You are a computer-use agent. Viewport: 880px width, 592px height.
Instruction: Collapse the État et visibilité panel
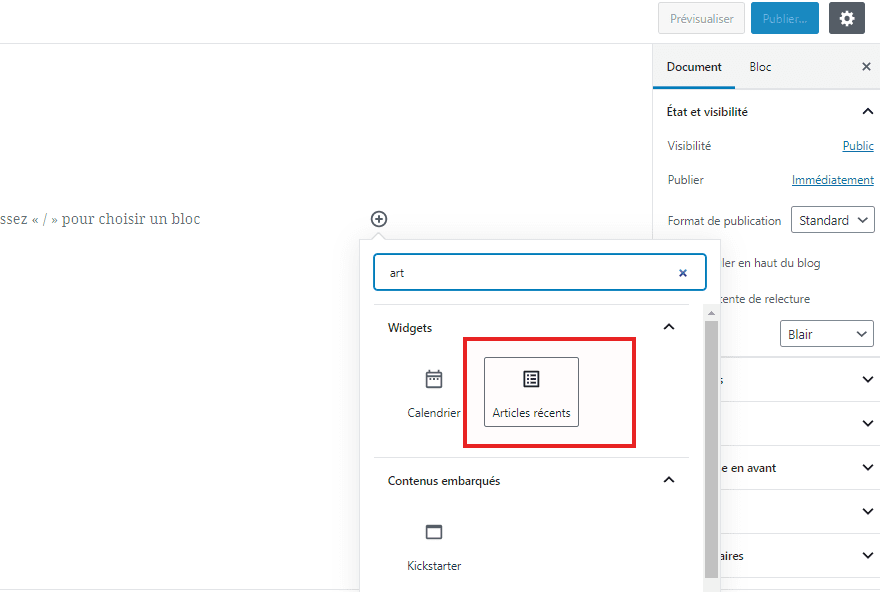tap(867, 112)
